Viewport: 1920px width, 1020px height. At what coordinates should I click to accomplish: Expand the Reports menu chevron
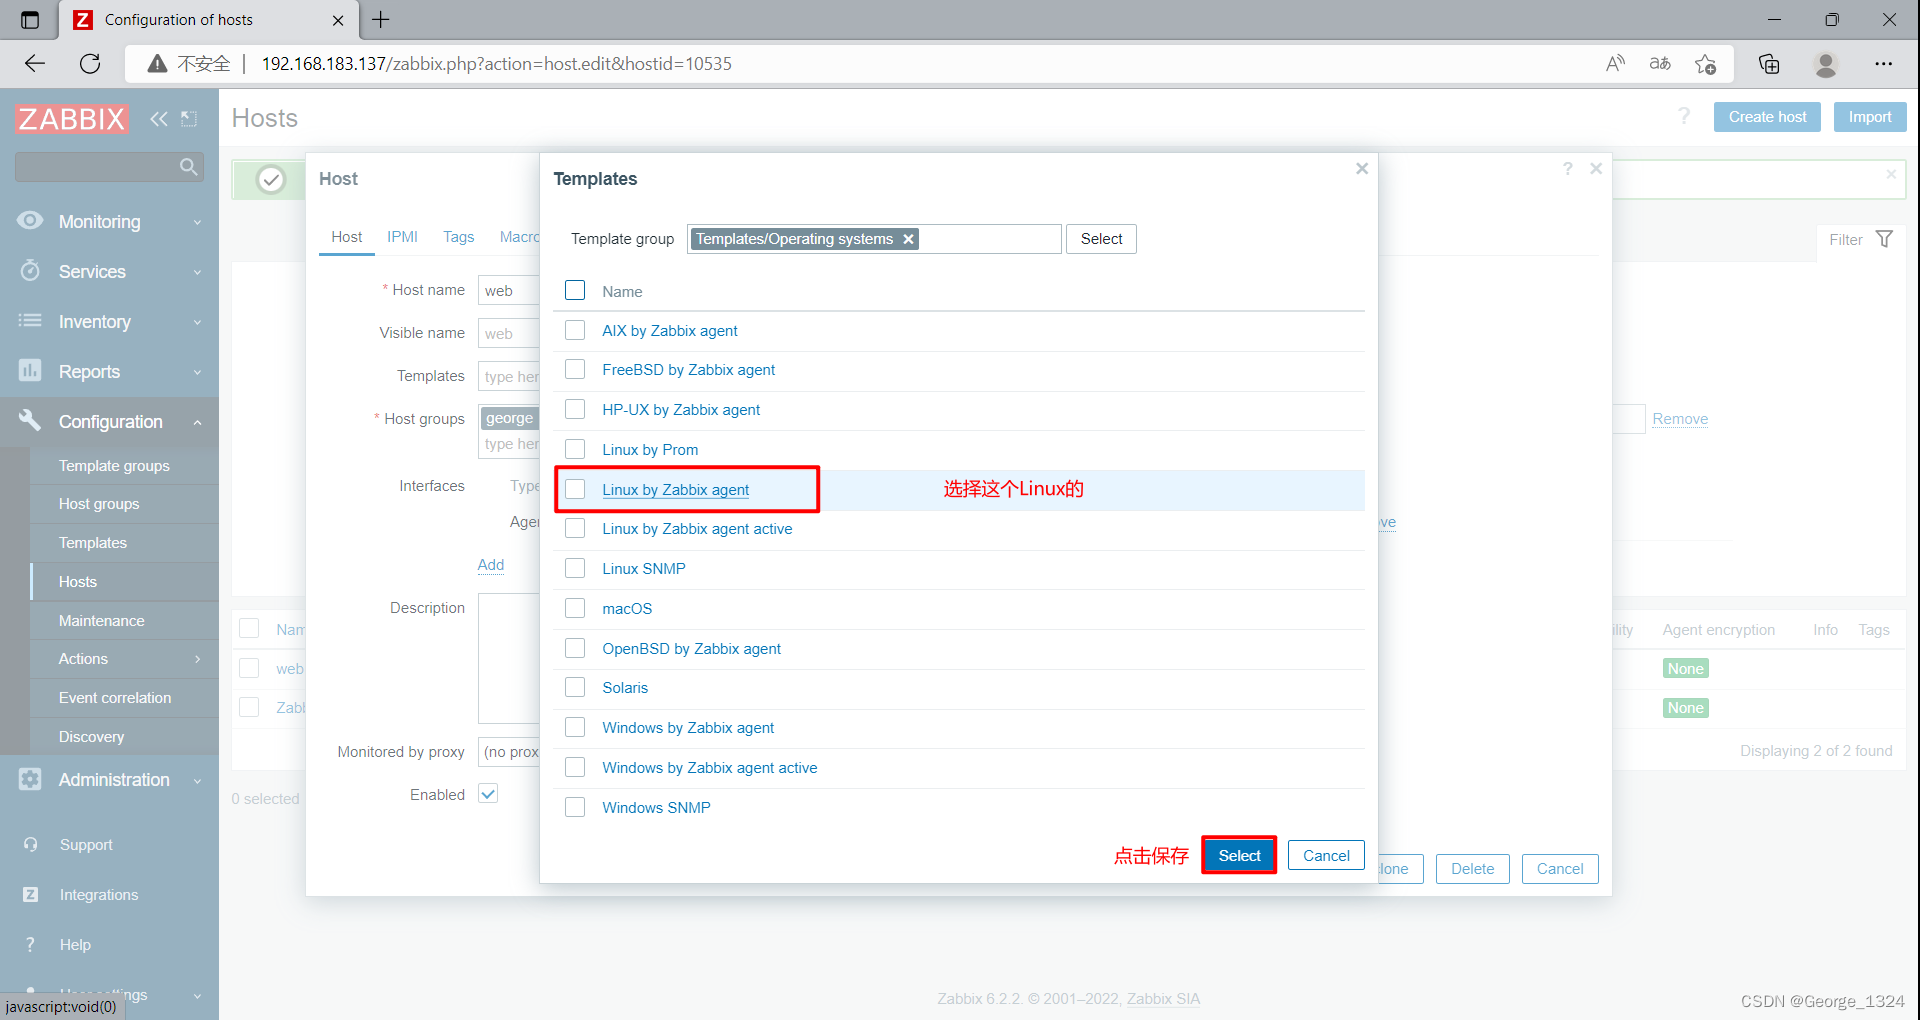[197, 372]
